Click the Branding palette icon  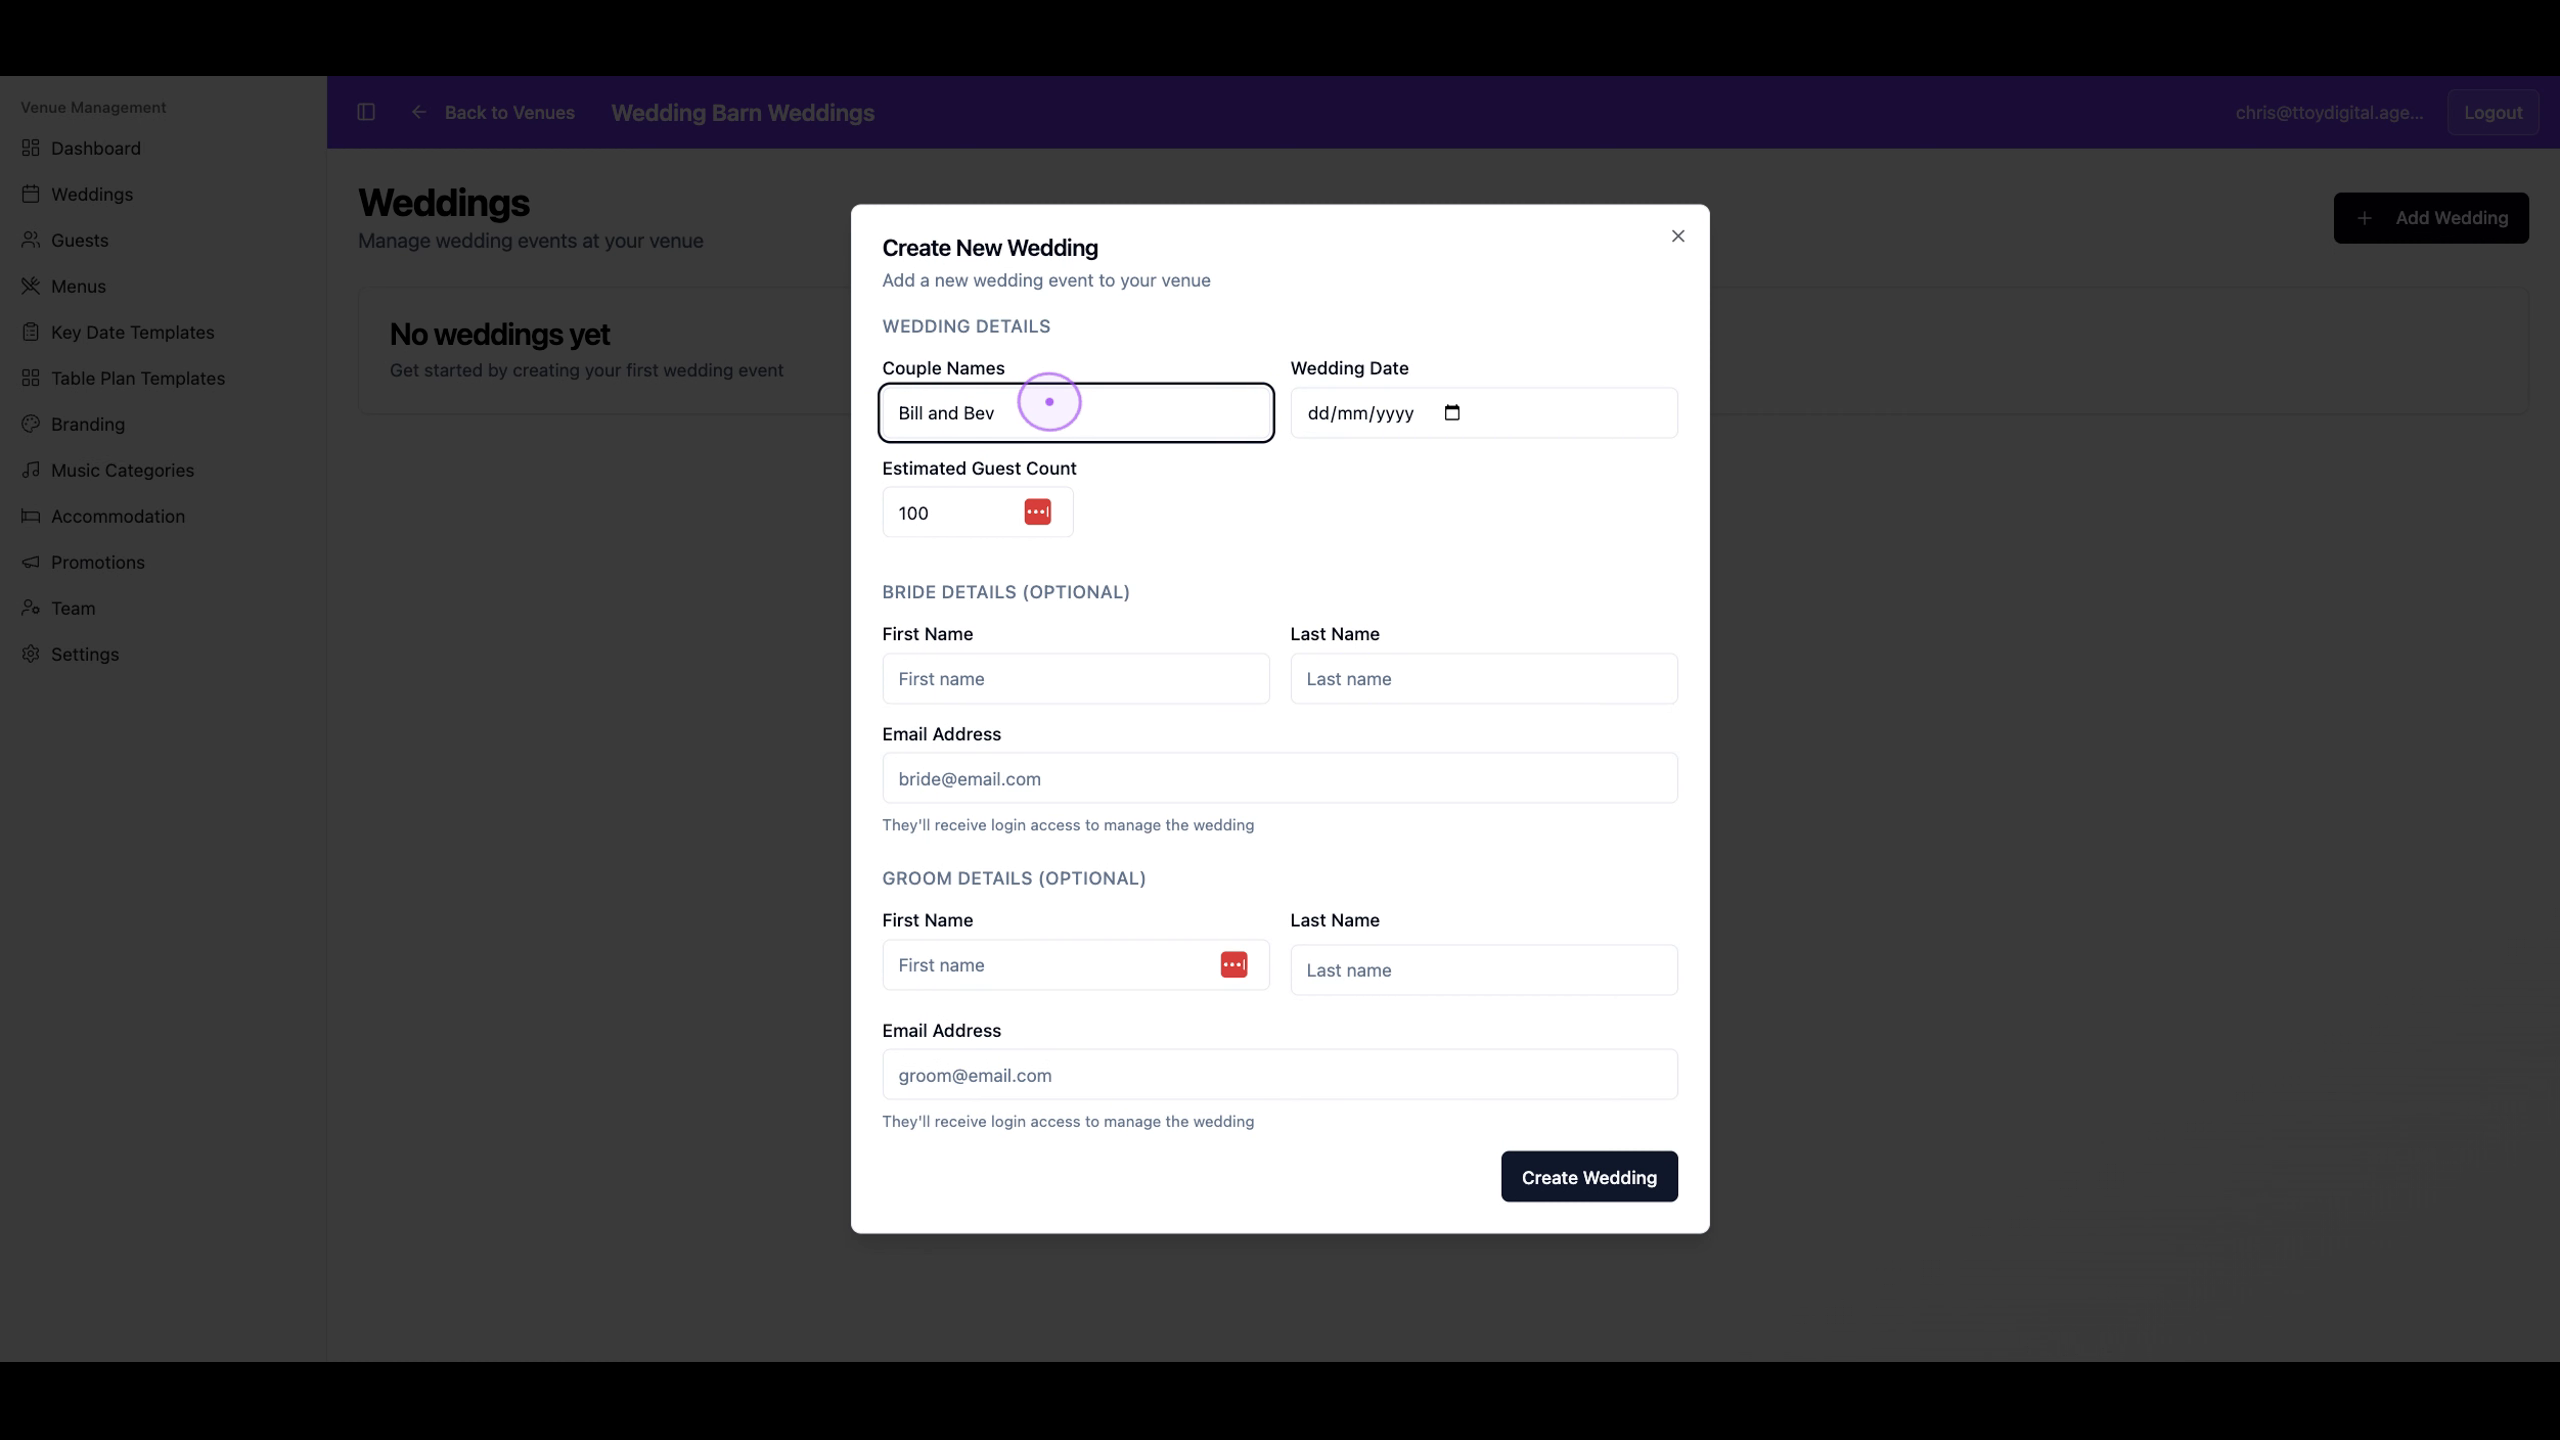[x=31, y=424]
